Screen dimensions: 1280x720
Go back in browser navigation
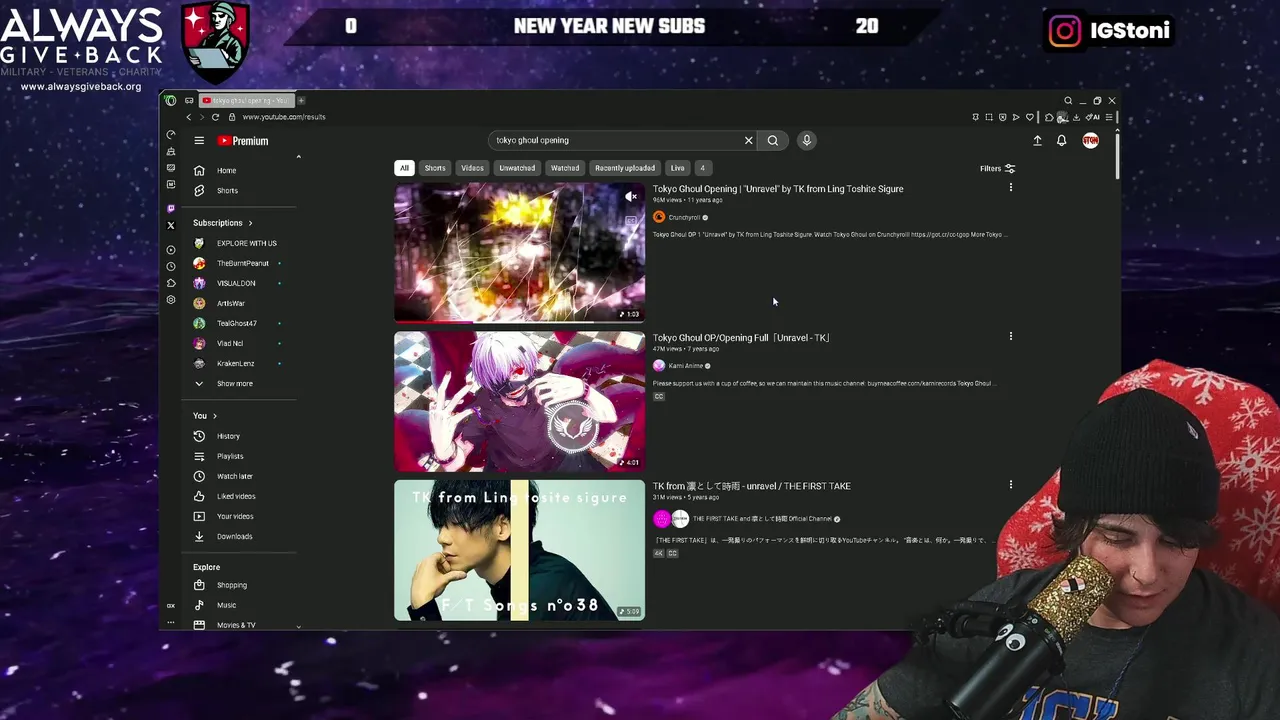point(189,117)
